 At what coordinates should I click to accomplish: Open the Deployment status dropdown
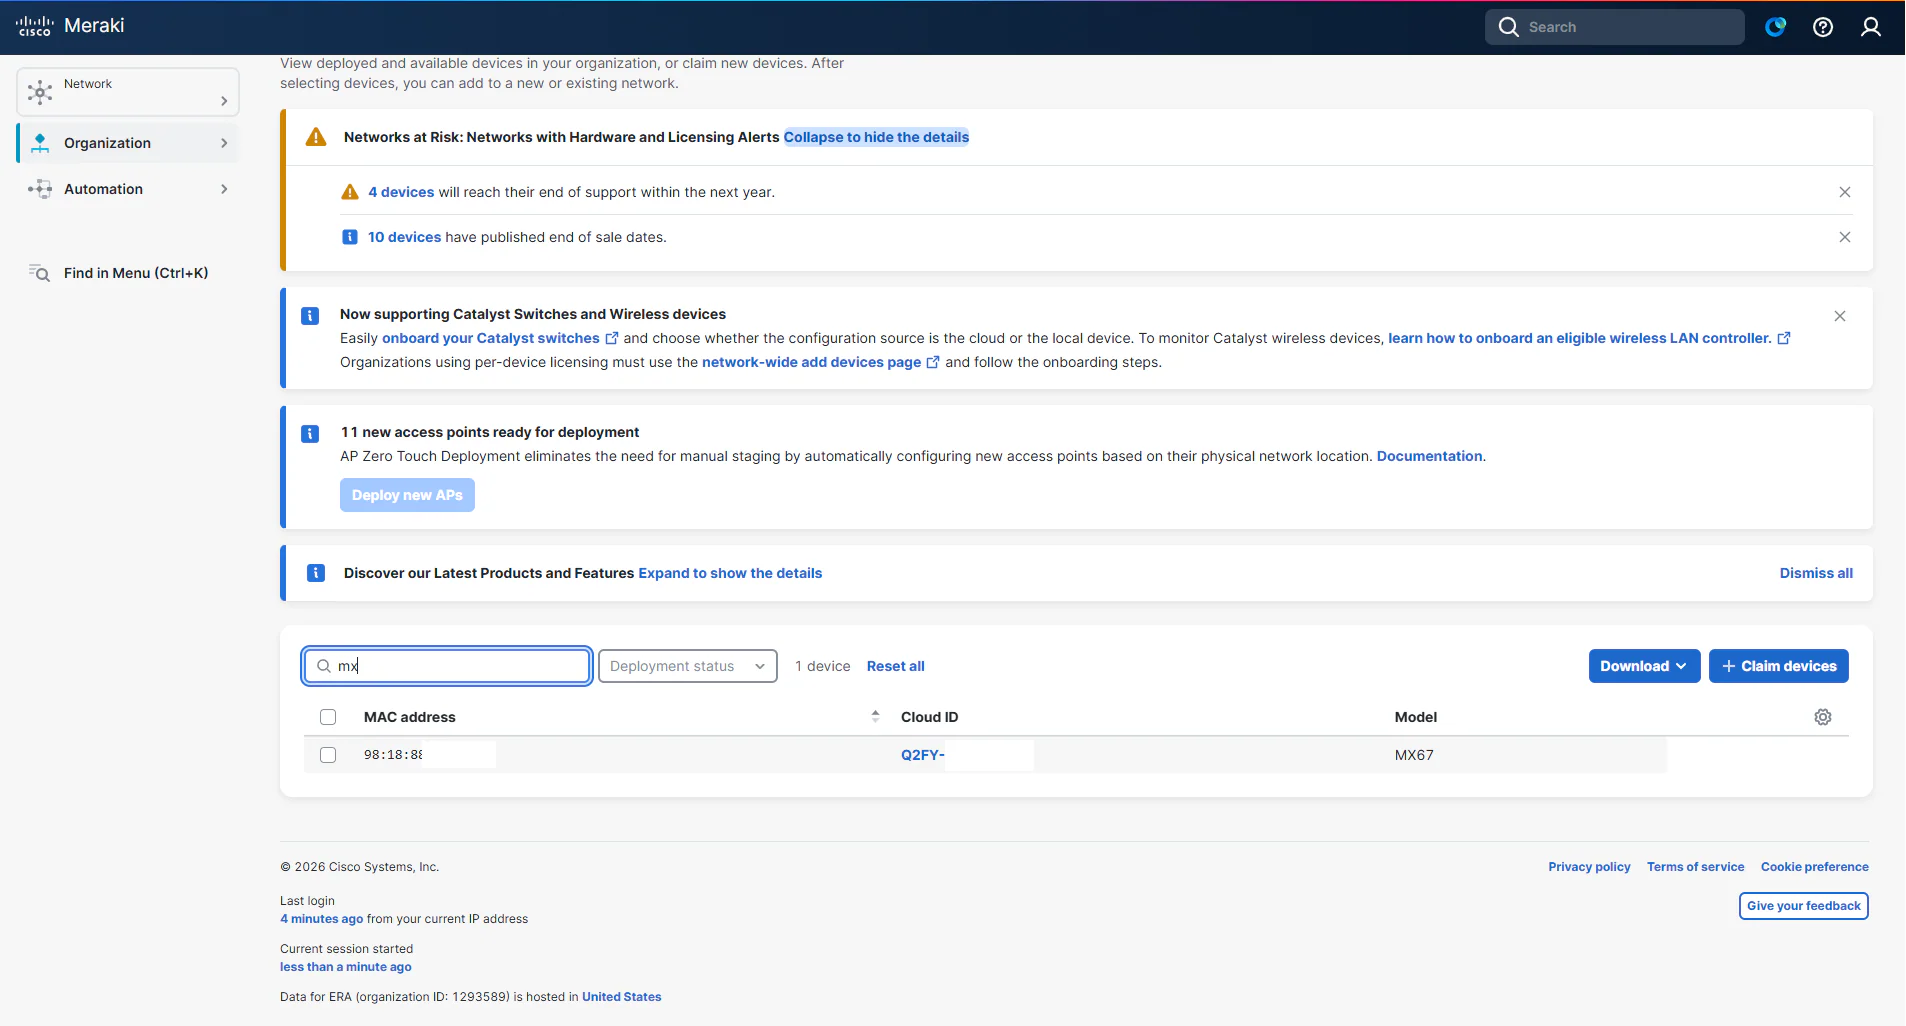pyautogui.click(x=688, y=666)
